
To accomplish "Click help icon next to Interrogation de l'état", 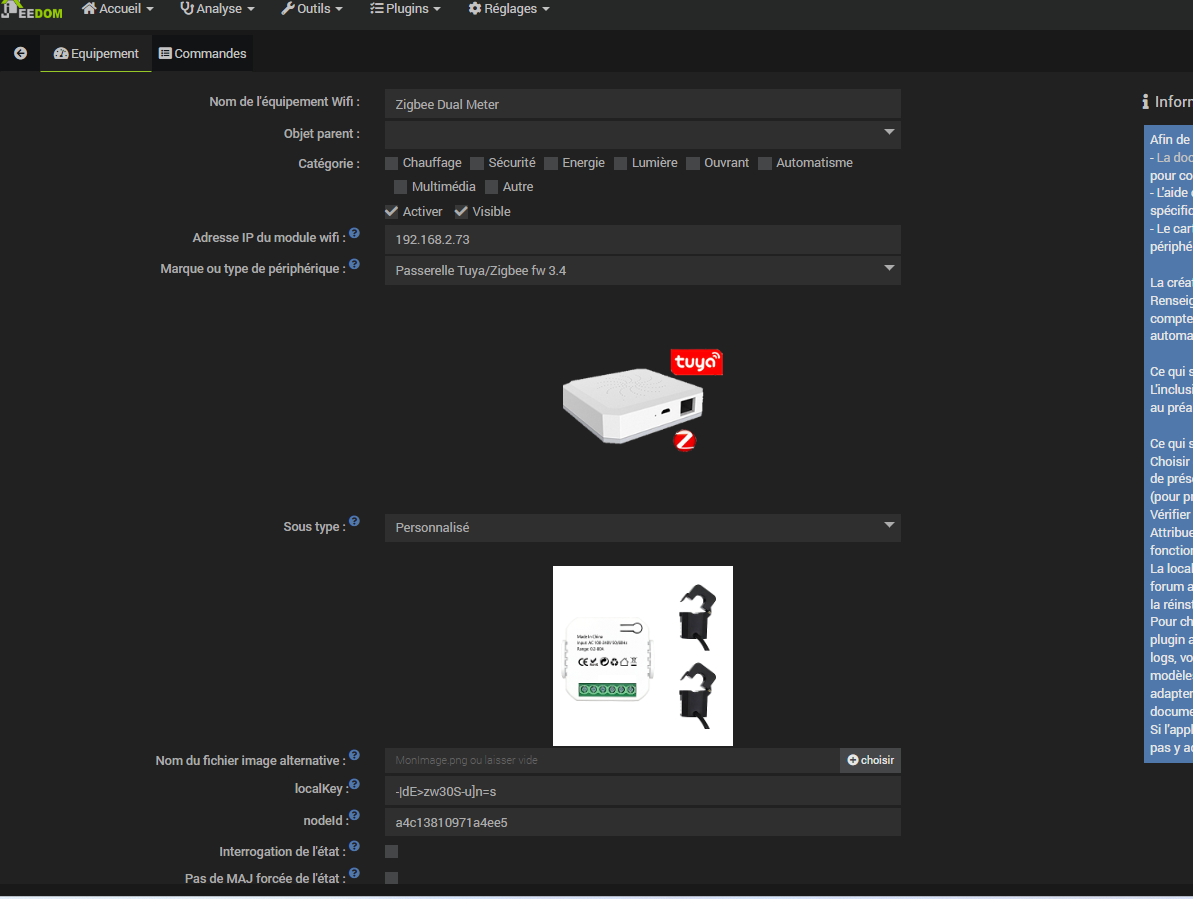I will pyautogui.click(x=355, y=847).
